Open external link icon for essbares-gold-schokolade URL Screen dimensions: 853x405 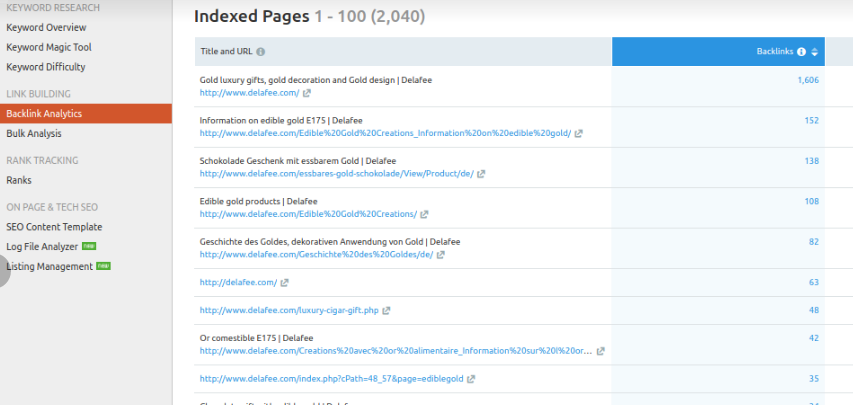[481, 173]
